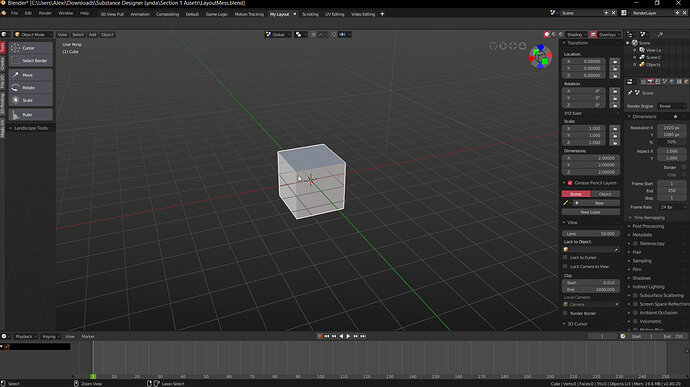Switch to the UV Editing workspace tab

[x=335, y=14]
